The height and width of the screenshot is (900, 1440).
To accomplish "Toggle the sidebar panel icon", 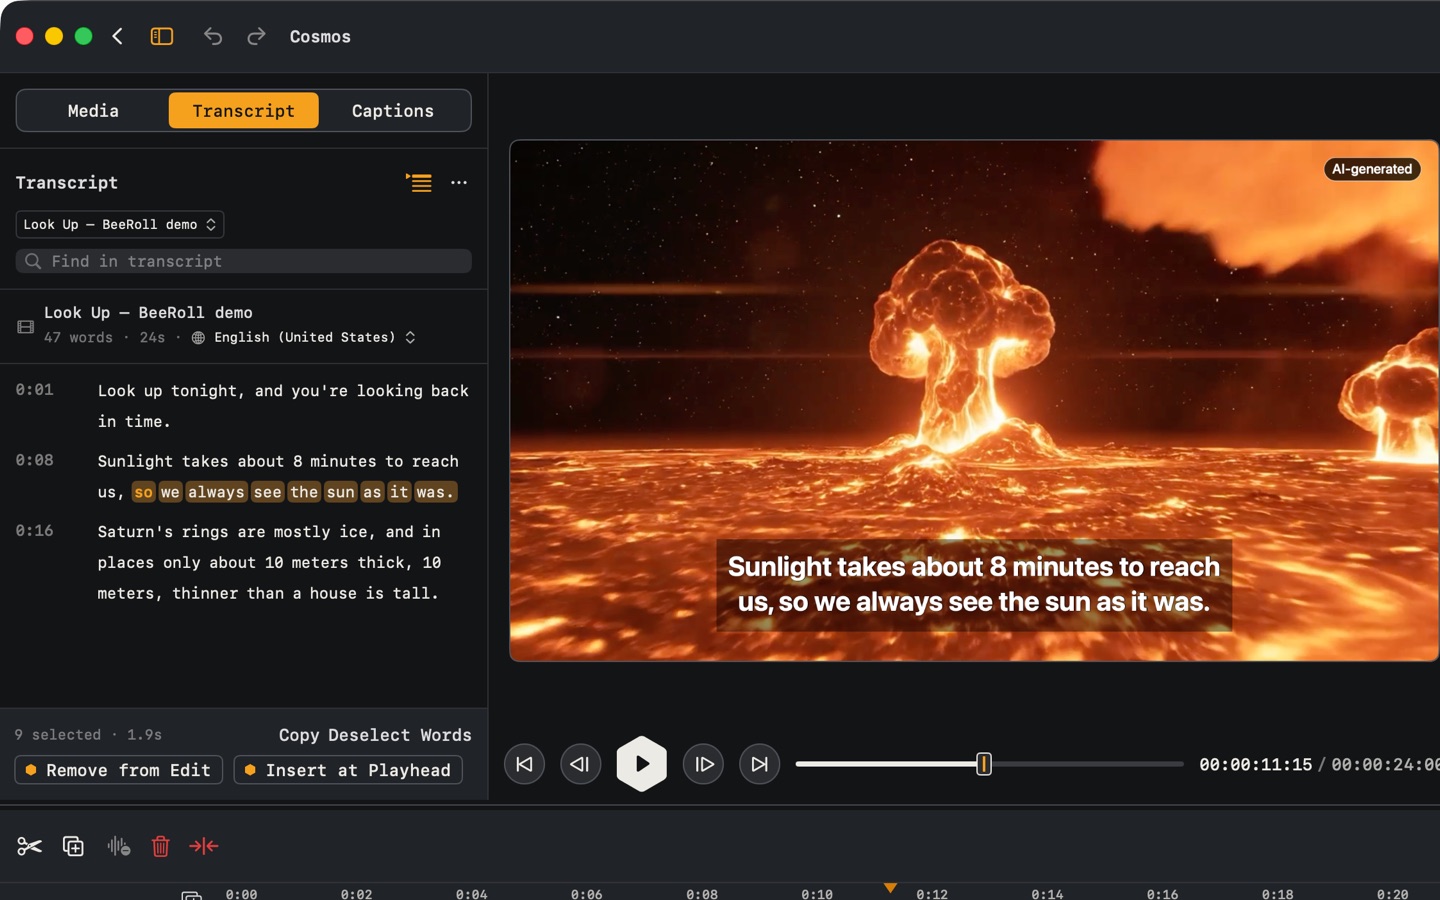I will click(x=162, y=37).
